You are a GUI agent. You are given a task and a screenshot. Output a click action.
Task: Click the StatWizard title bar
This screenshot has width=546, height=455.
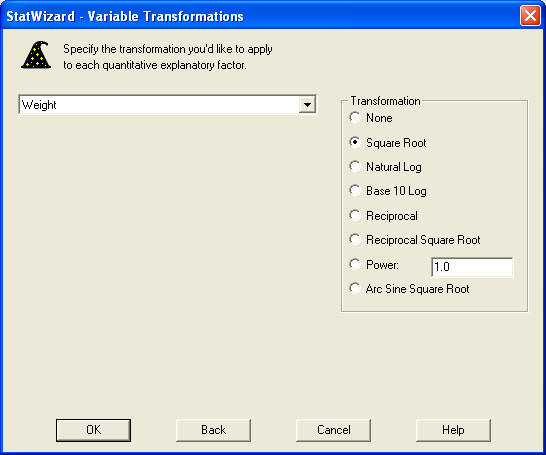[x=261, y=16]
